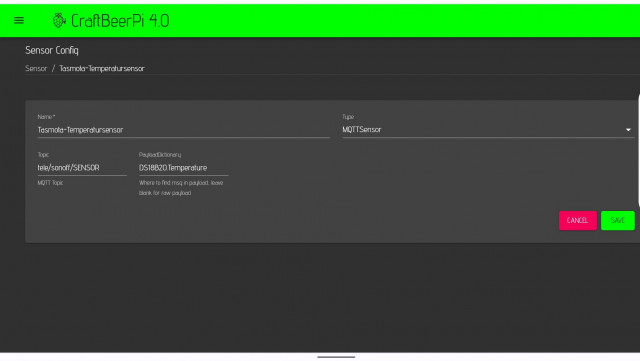
Task: Go to the Sensor breadcrumb link
Action: (x=36, y=69)
